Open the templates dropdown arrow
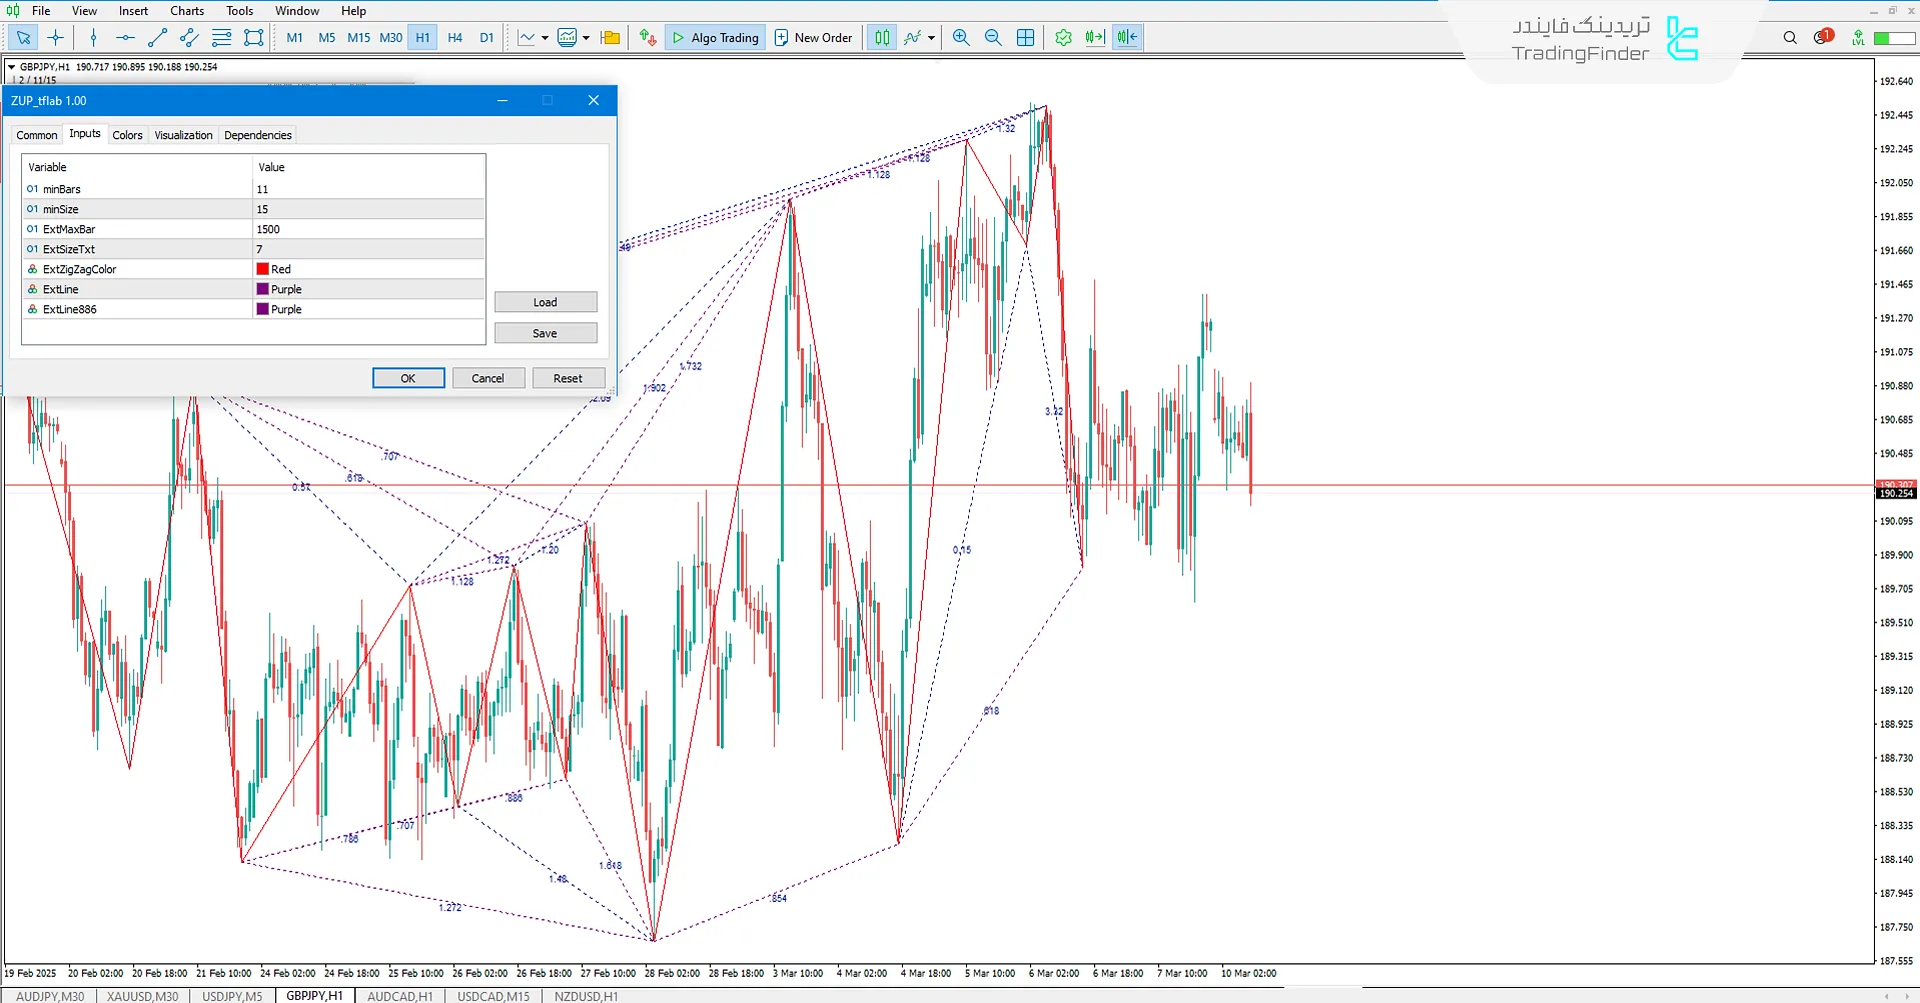Image resolution: width=1920 pixels, height=1003 pixels. 586,38
